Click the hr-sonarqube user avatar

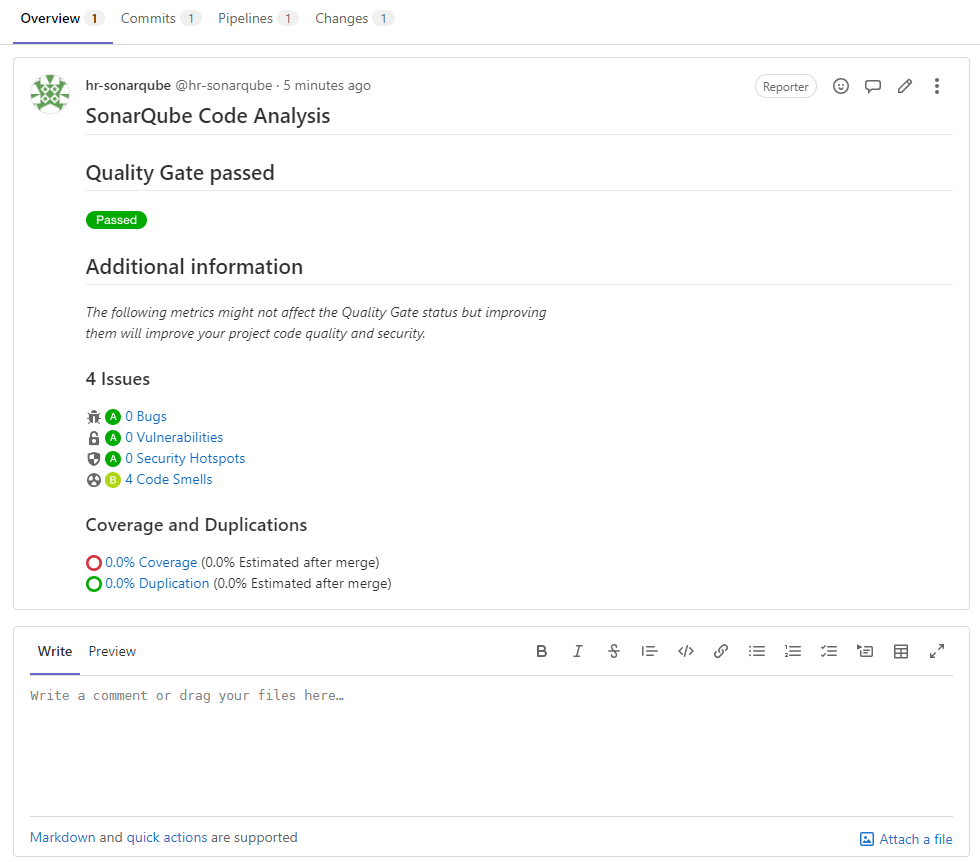(x=50, y=94)
